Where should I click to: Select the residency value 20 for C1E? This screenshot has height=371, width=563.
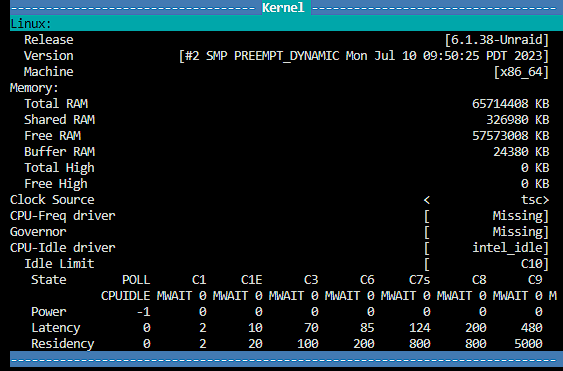coord(255,344)
